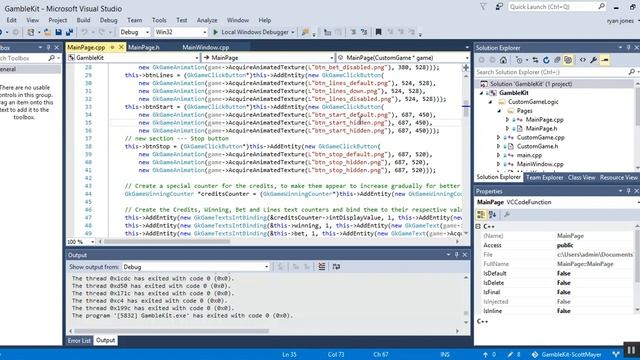Screen dimensions: 640x360
Task: Switch to the MainPage.h editor tab
Action: point(144,47)
